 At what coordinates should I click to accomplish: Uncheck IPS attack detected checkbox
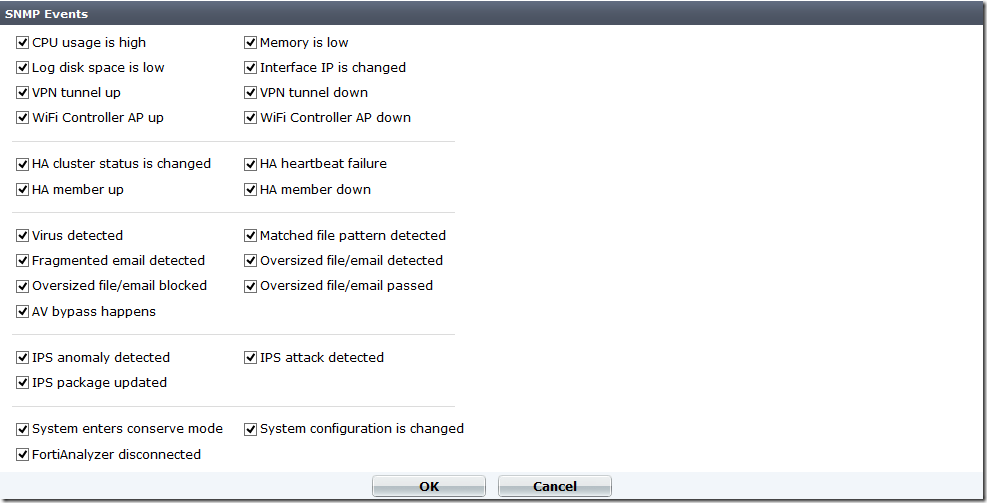(251, 358)
